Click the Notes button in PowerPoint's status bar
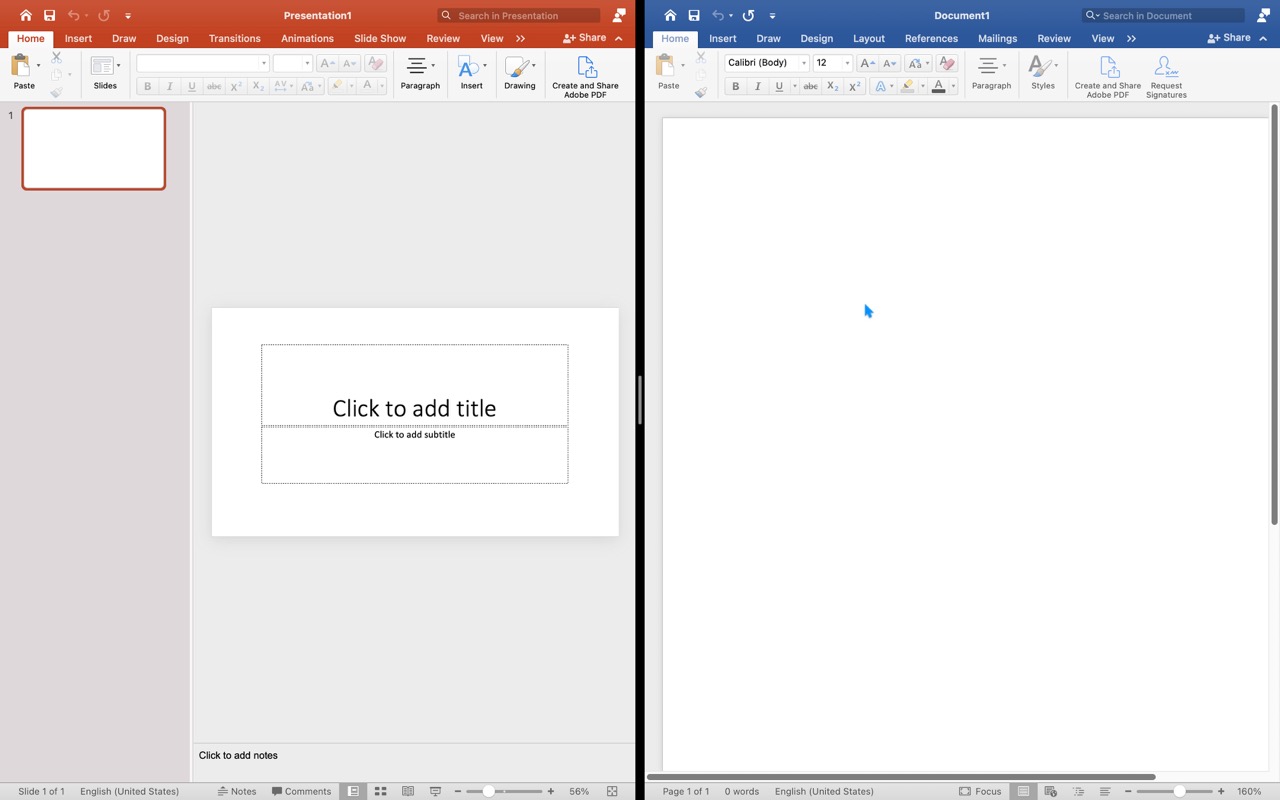The width and height of the screenshot is (1280, 800). (237, 791)
